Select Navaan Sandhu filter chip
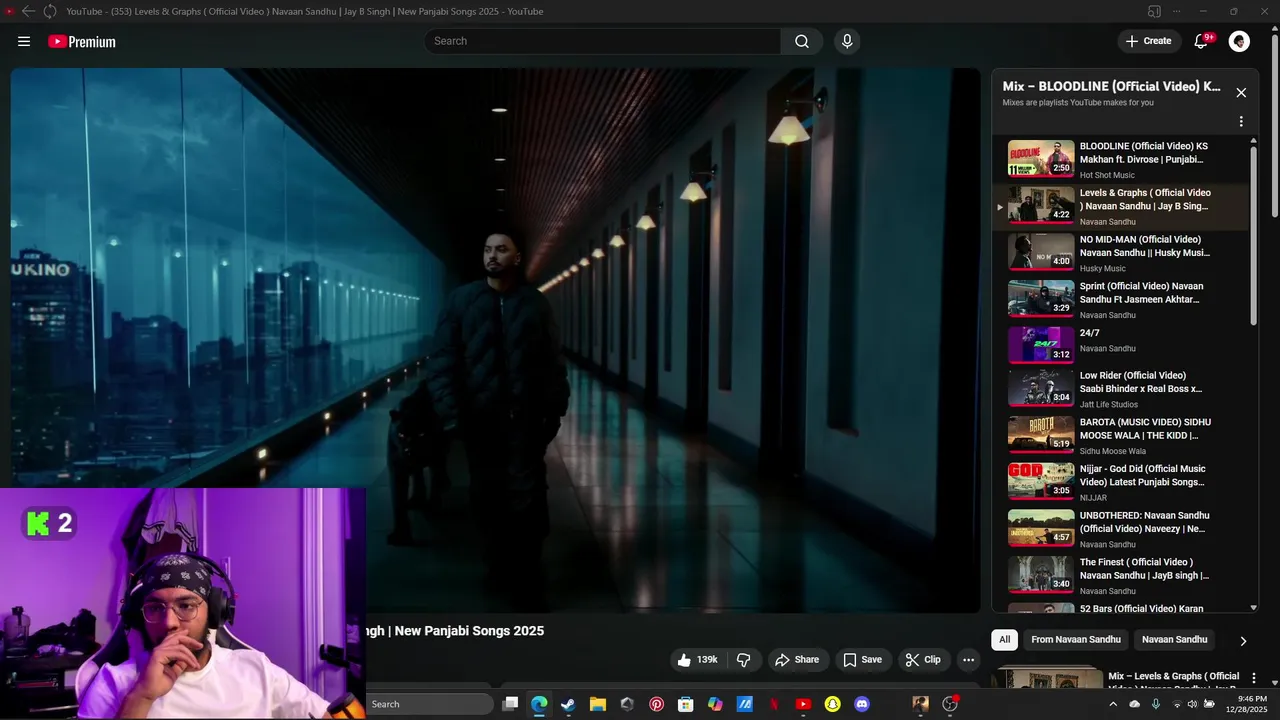 [1174, 640]
